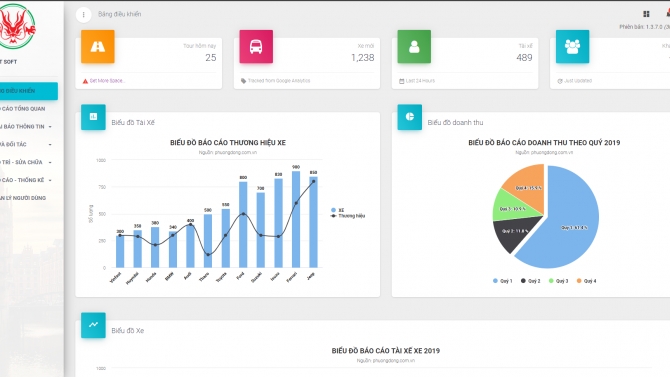This screenshot has height=377, width=670.
Task: Click the 25 value on Tour hôm nay card
Action: [211, 58]
